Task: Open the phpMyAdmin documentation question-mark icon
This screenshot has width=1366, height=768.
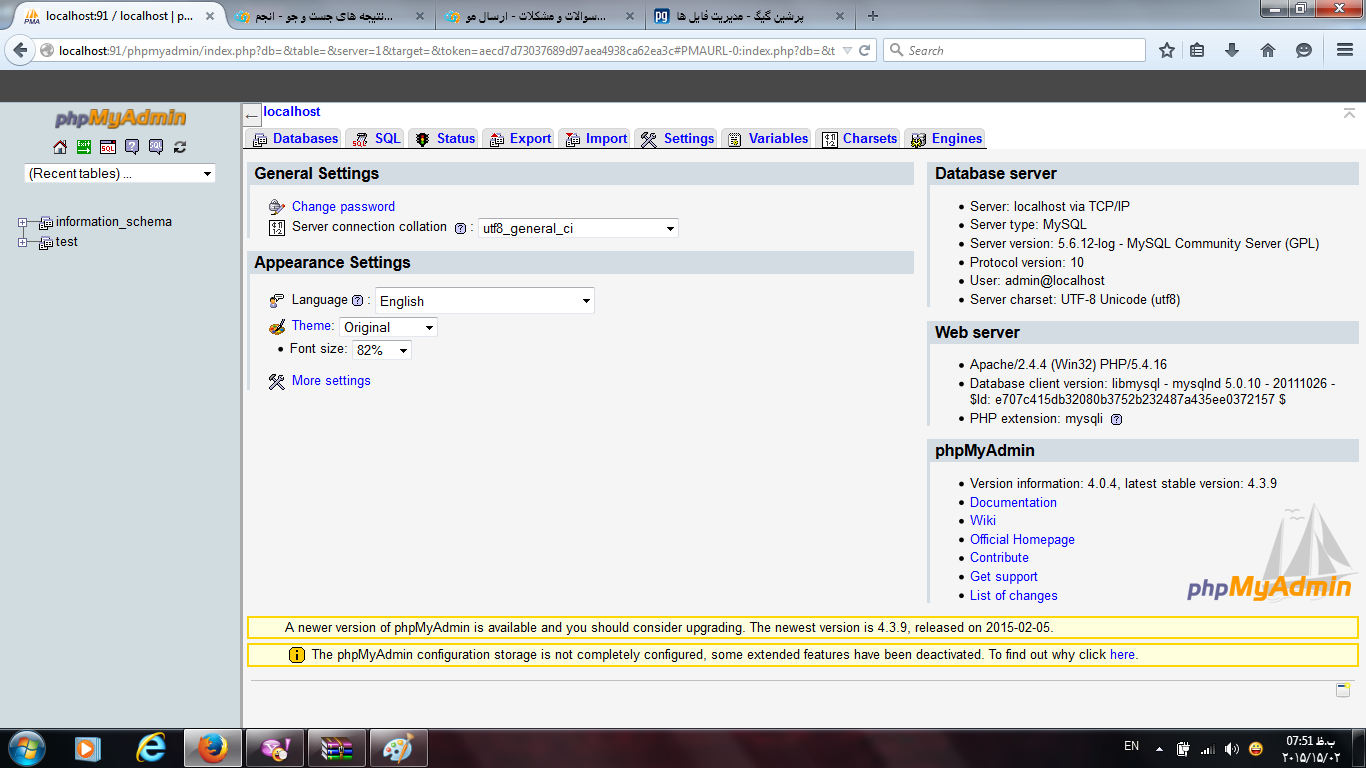Action: tap(132, 147)
